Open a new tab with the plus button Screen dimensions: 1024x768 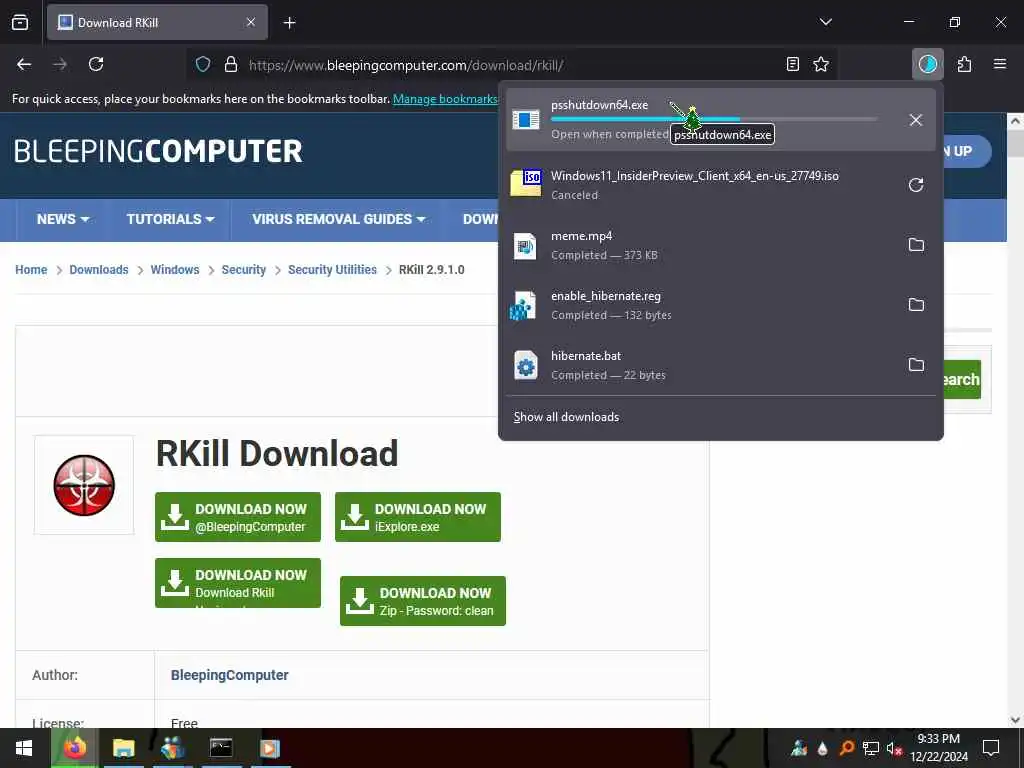click(x=289, y=23)
